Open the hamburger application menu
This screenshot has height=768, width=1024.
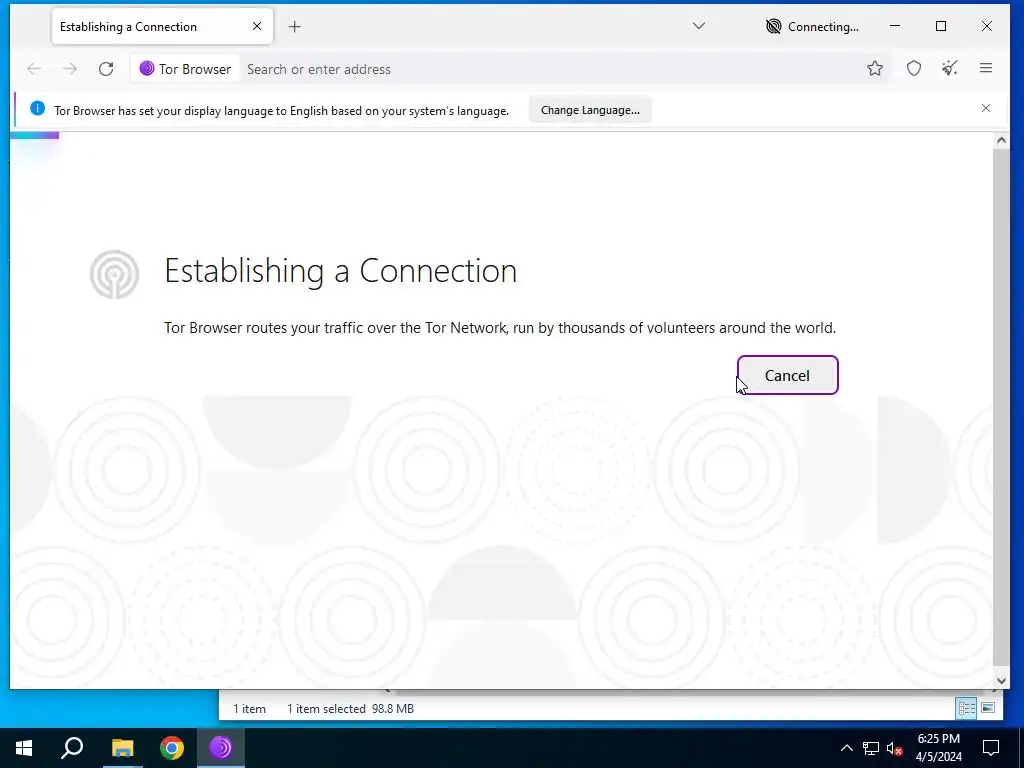pyautogui.click(x=985, y=69)
